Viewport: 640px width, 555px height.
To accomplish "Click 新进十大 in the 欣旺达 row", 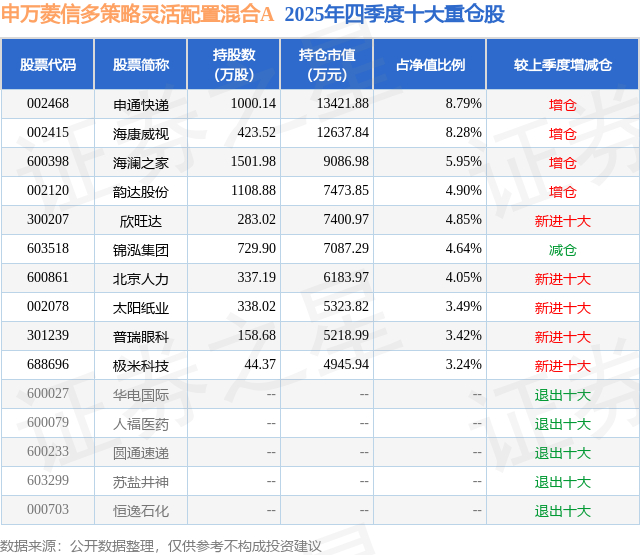I will pyautogui.click(x=563, y=221).
